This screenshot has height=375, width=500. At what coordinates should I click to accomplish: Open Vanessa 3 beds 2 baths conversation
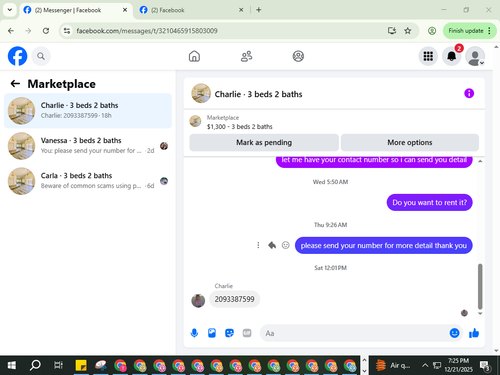pos(88,146)
